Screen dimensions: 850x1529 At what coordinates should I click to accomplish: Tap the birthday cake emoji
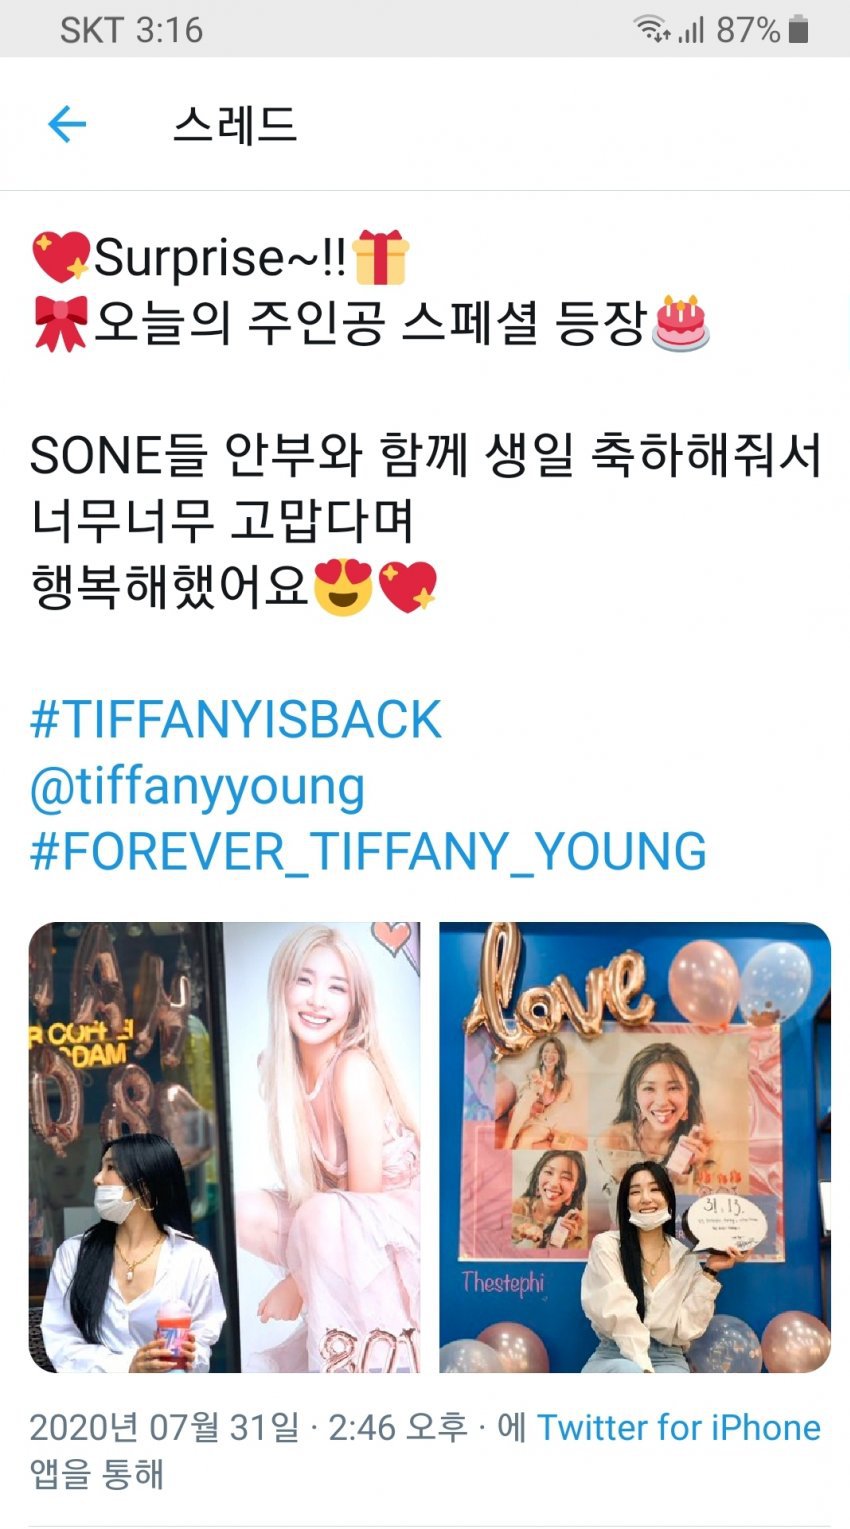click(680, 323)
